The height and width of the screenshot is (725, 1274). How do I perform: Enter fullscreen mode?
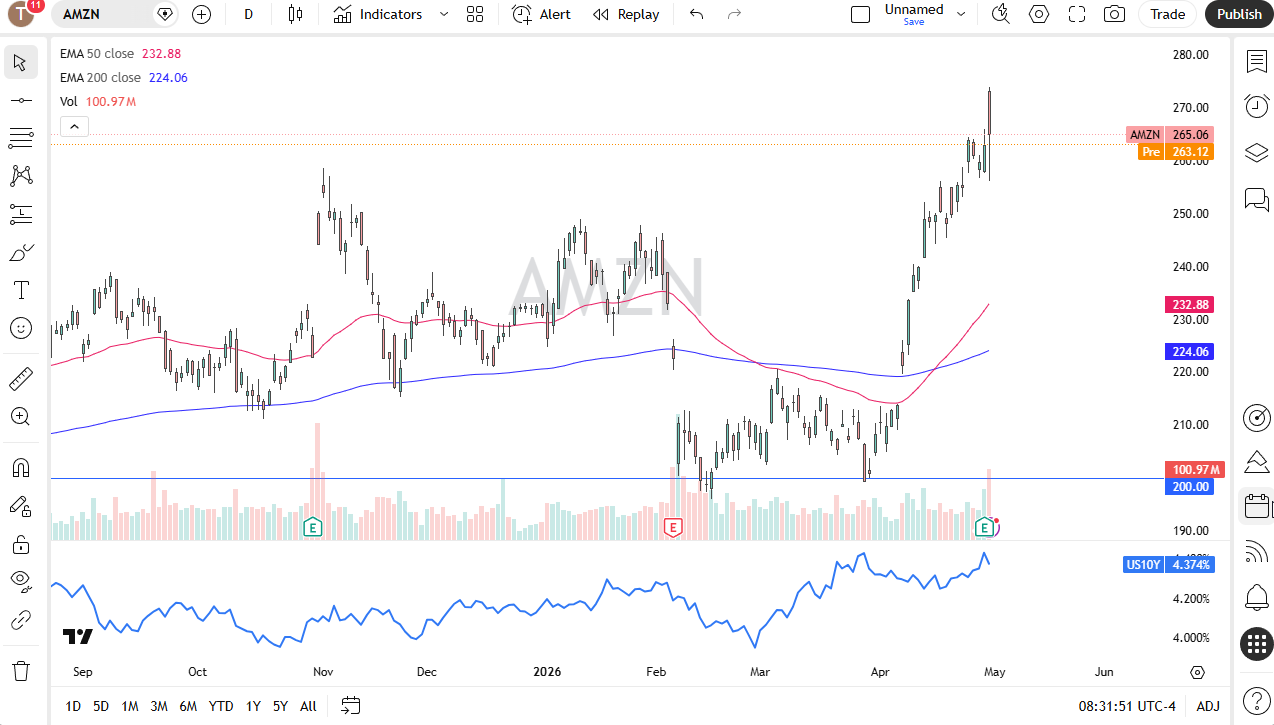pyautogui.click(x=1077, y=14)
